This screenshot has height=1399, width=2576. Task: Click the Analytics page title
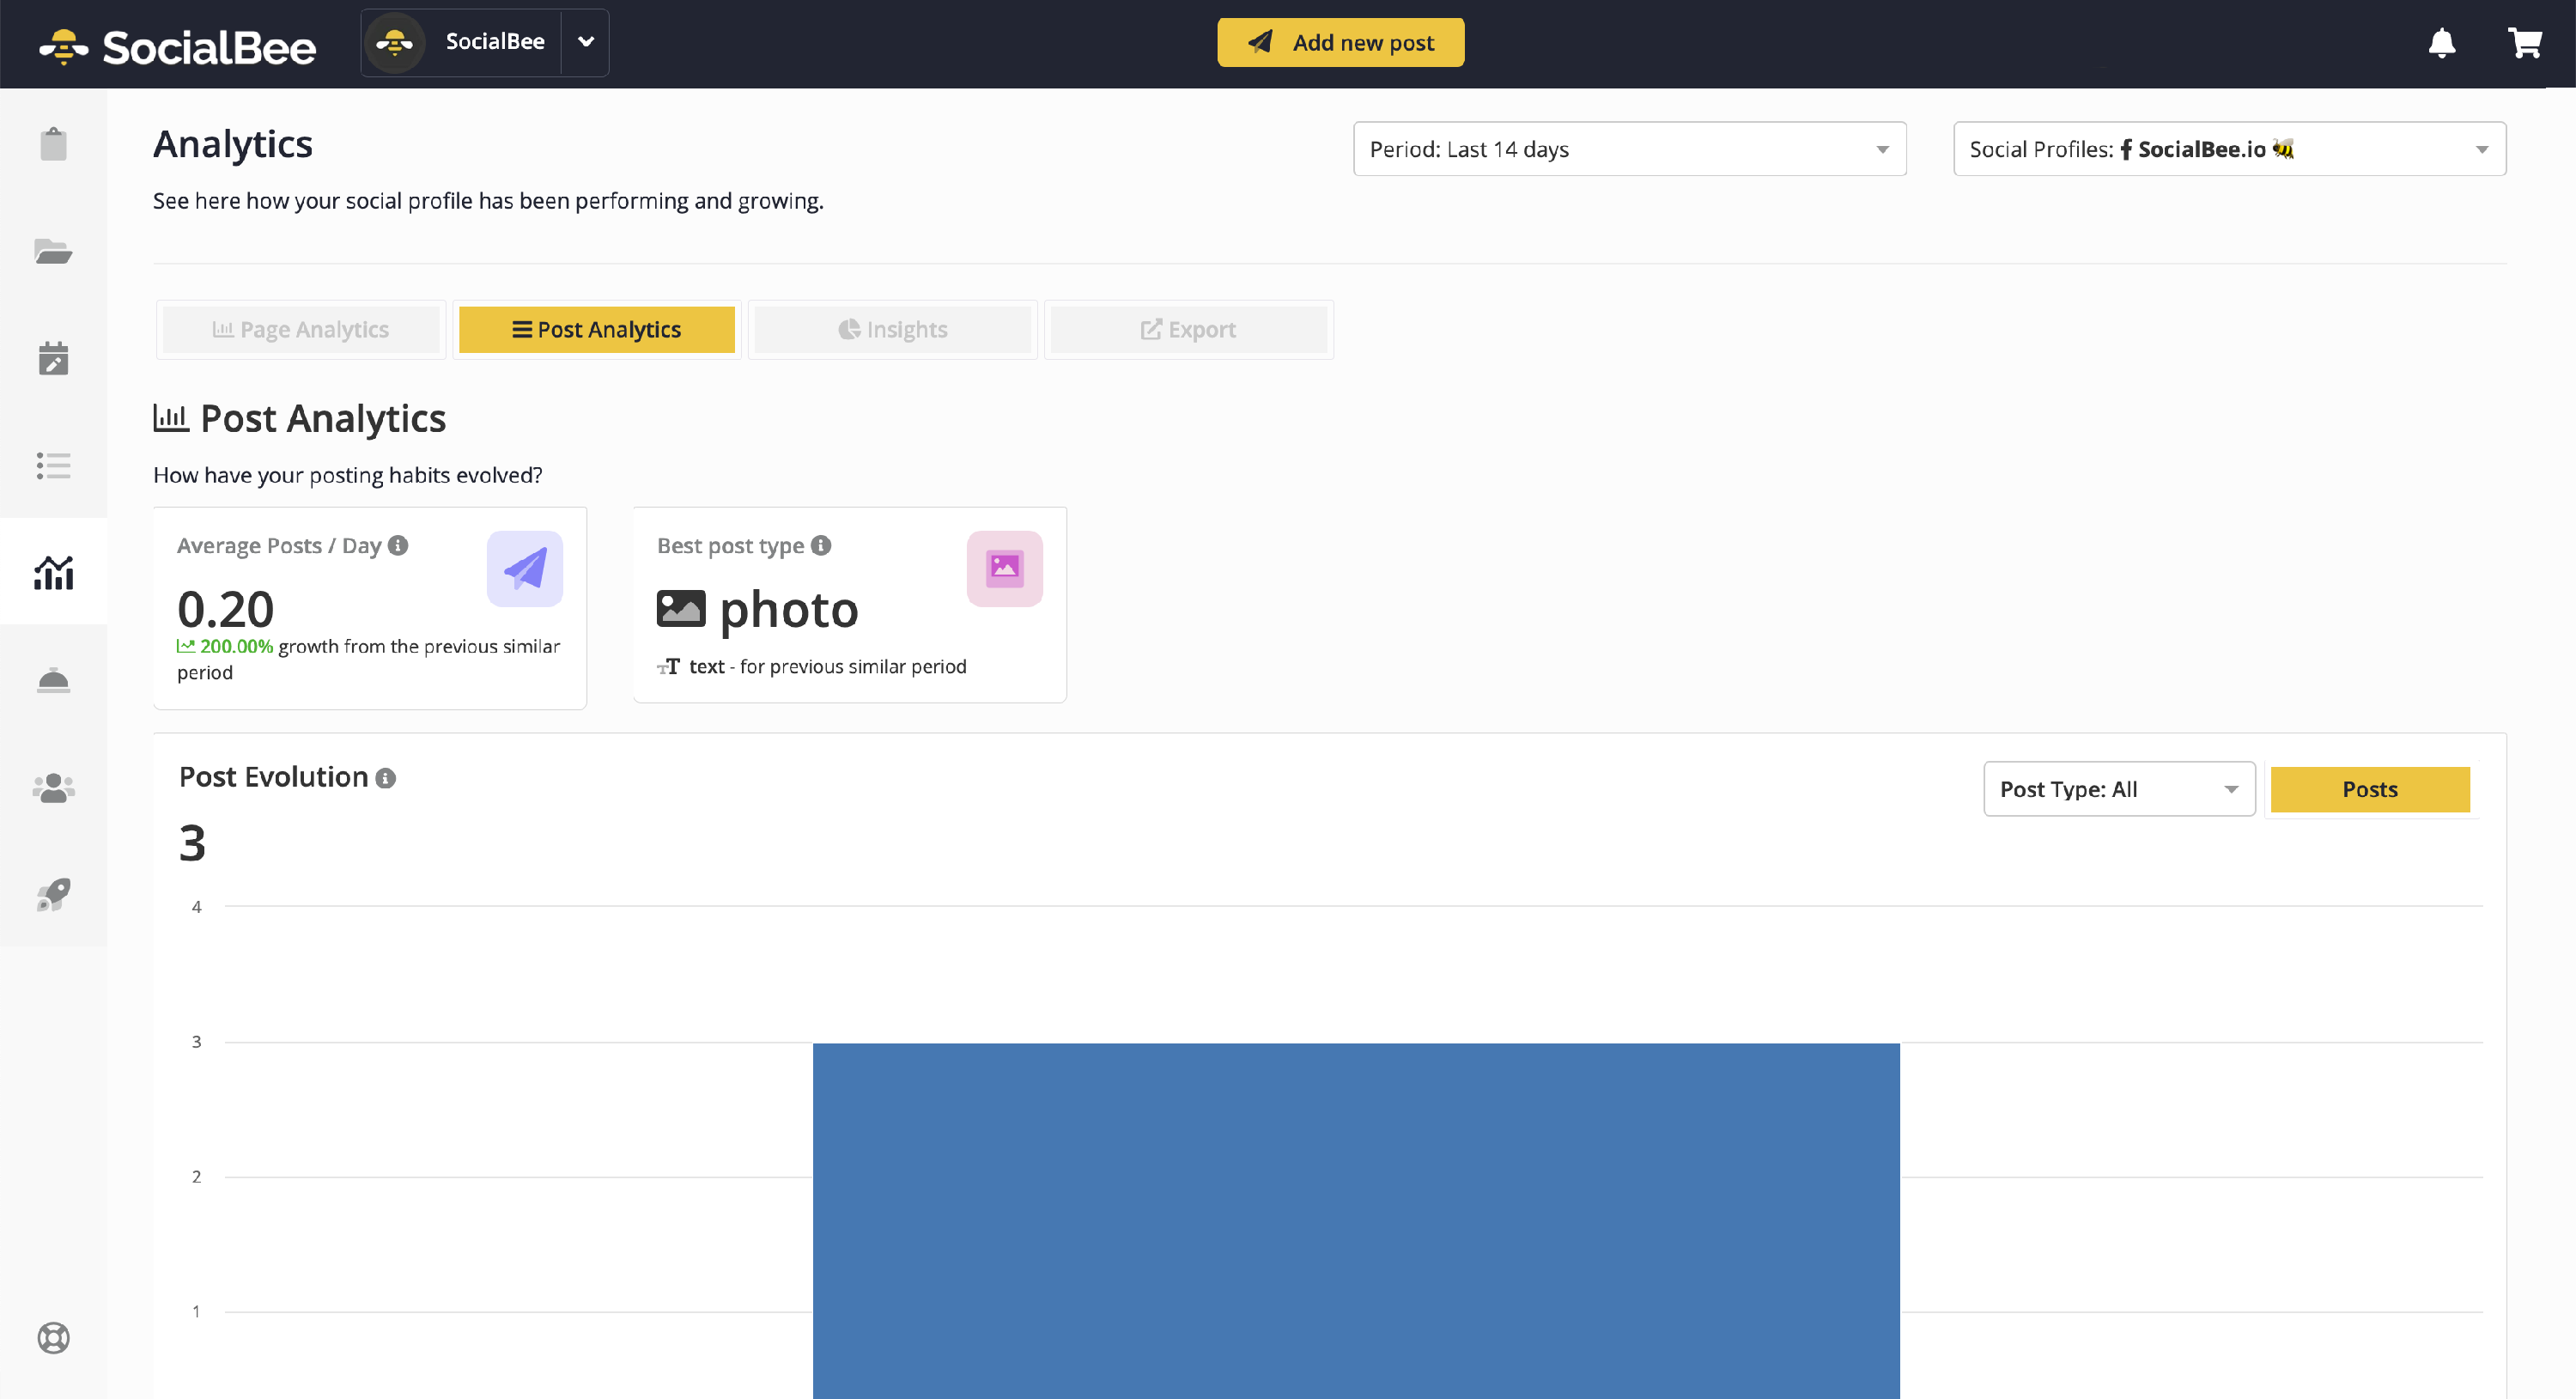tap(232, 145)
